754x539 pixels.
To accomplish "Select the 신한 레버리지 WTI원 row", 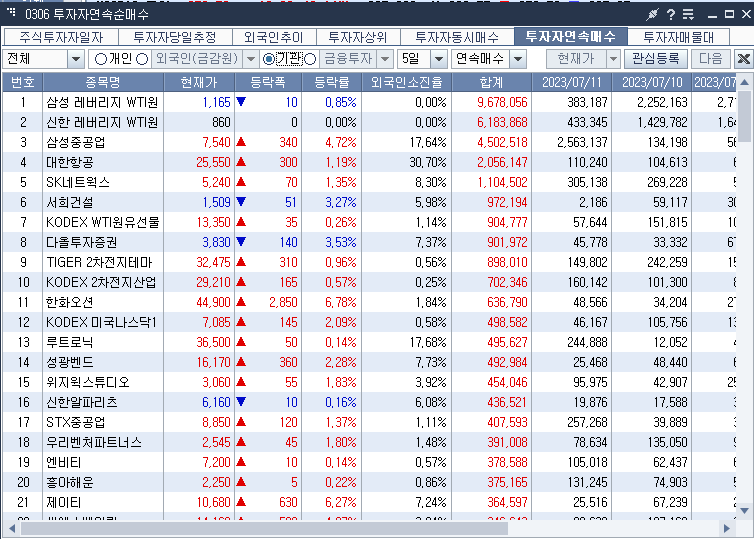I will [369, 122].
